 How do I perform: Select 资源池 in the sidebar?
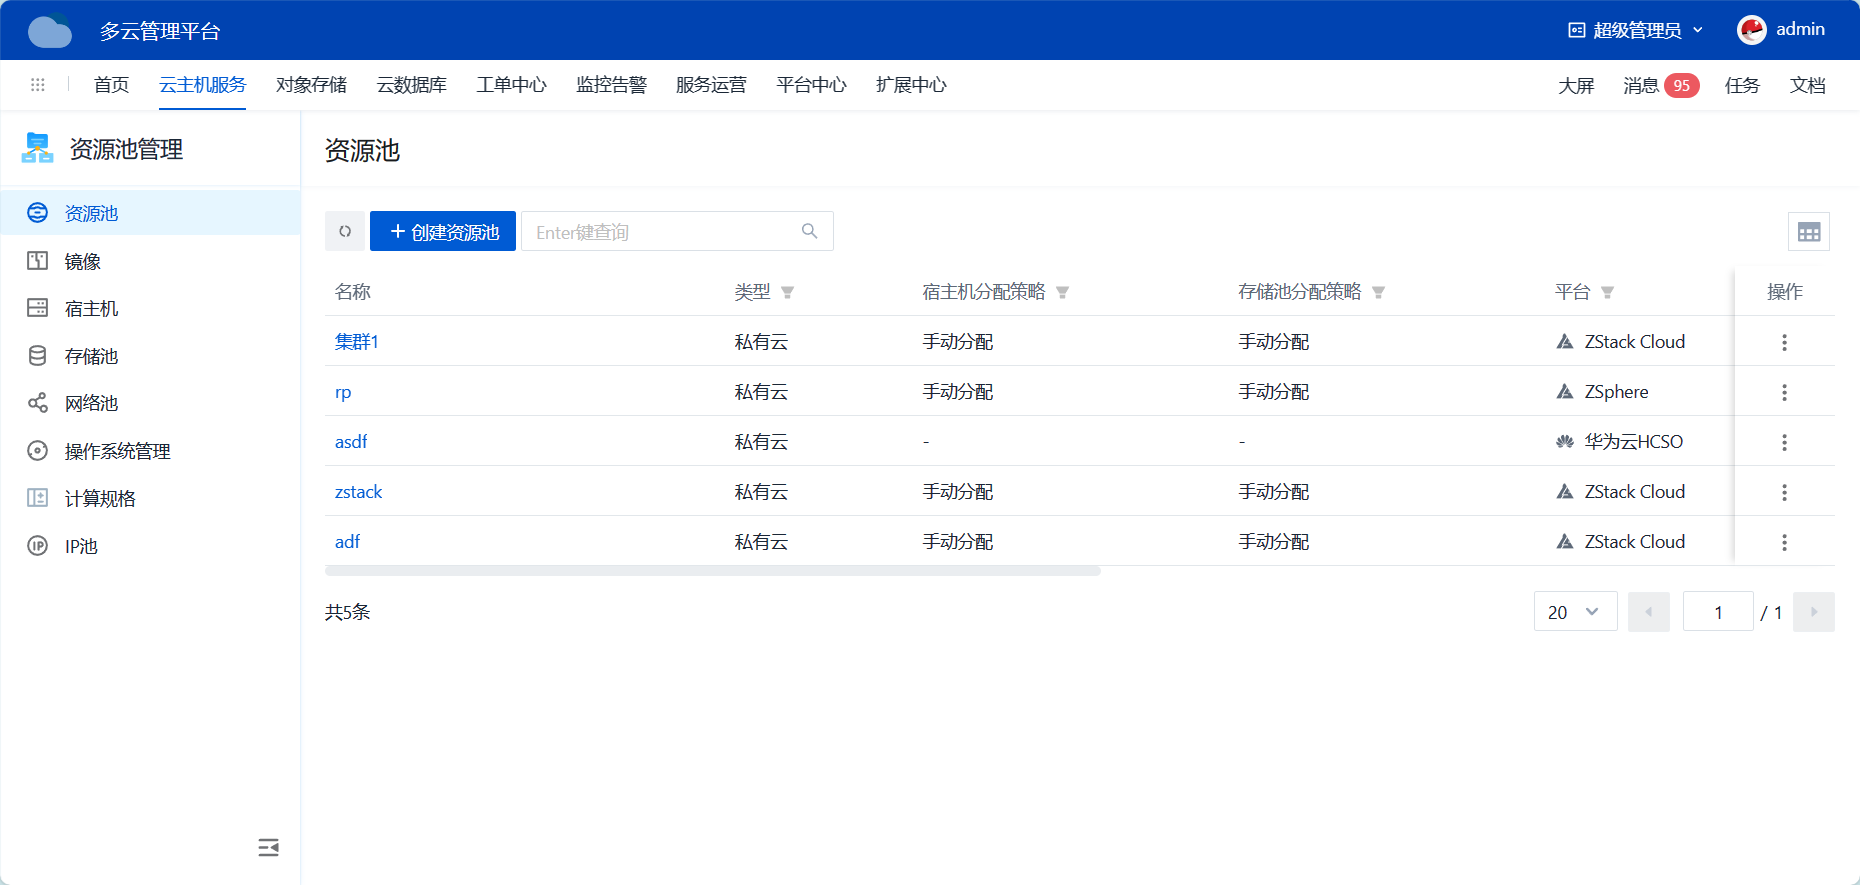tap(150, 213)
